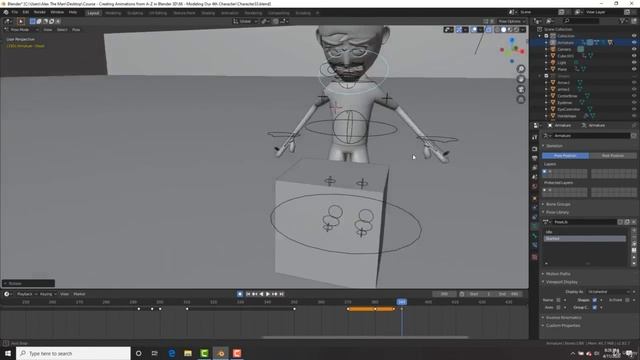The height and width of the screenshot is (360, 640).
Task: Expand the Bone Groups panel
Action: click(x=558, y=204)
